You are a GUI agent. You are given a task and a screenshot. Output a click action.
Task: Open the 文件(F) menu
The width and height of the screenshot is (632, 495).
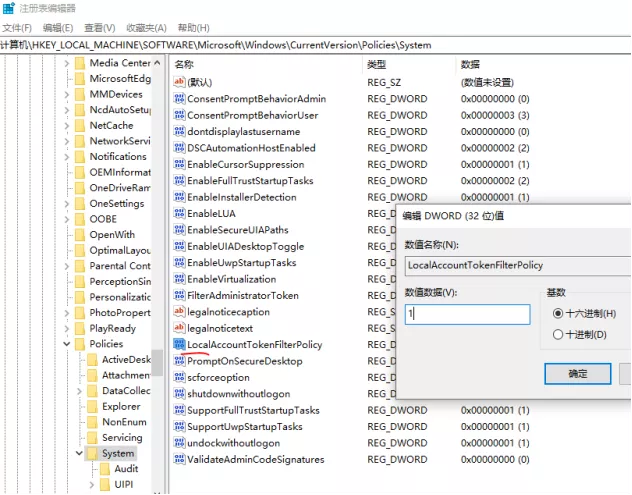[x=17, y=28]
